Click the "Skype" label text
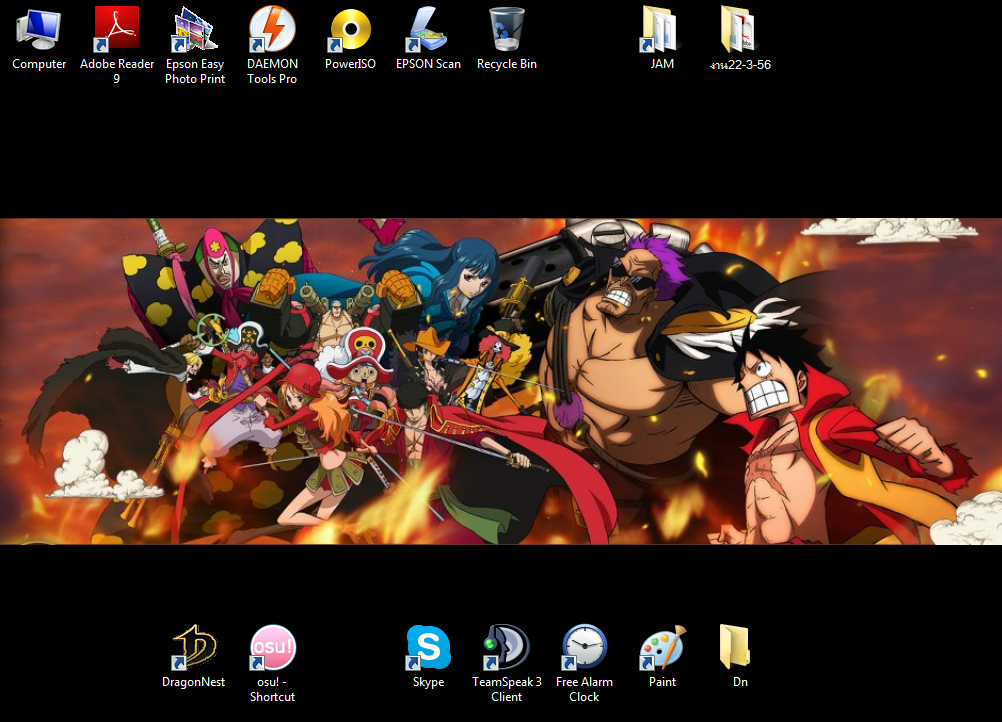Viewport: 1002px width, 722px height. pyautogui.click(x=428, y=682)
